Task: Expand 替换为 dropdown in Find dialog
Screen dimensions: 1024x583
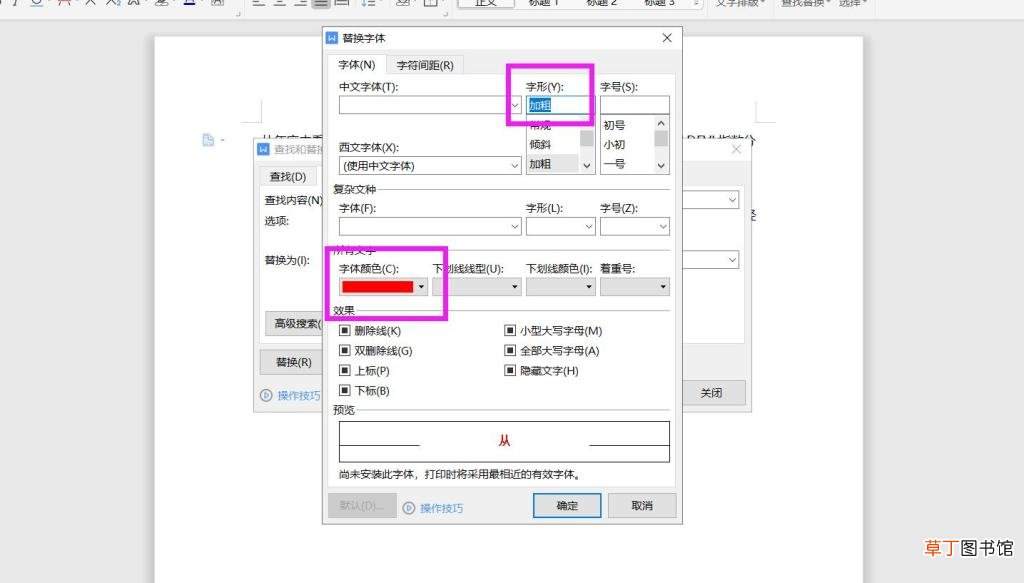Action: click(732, 260)
